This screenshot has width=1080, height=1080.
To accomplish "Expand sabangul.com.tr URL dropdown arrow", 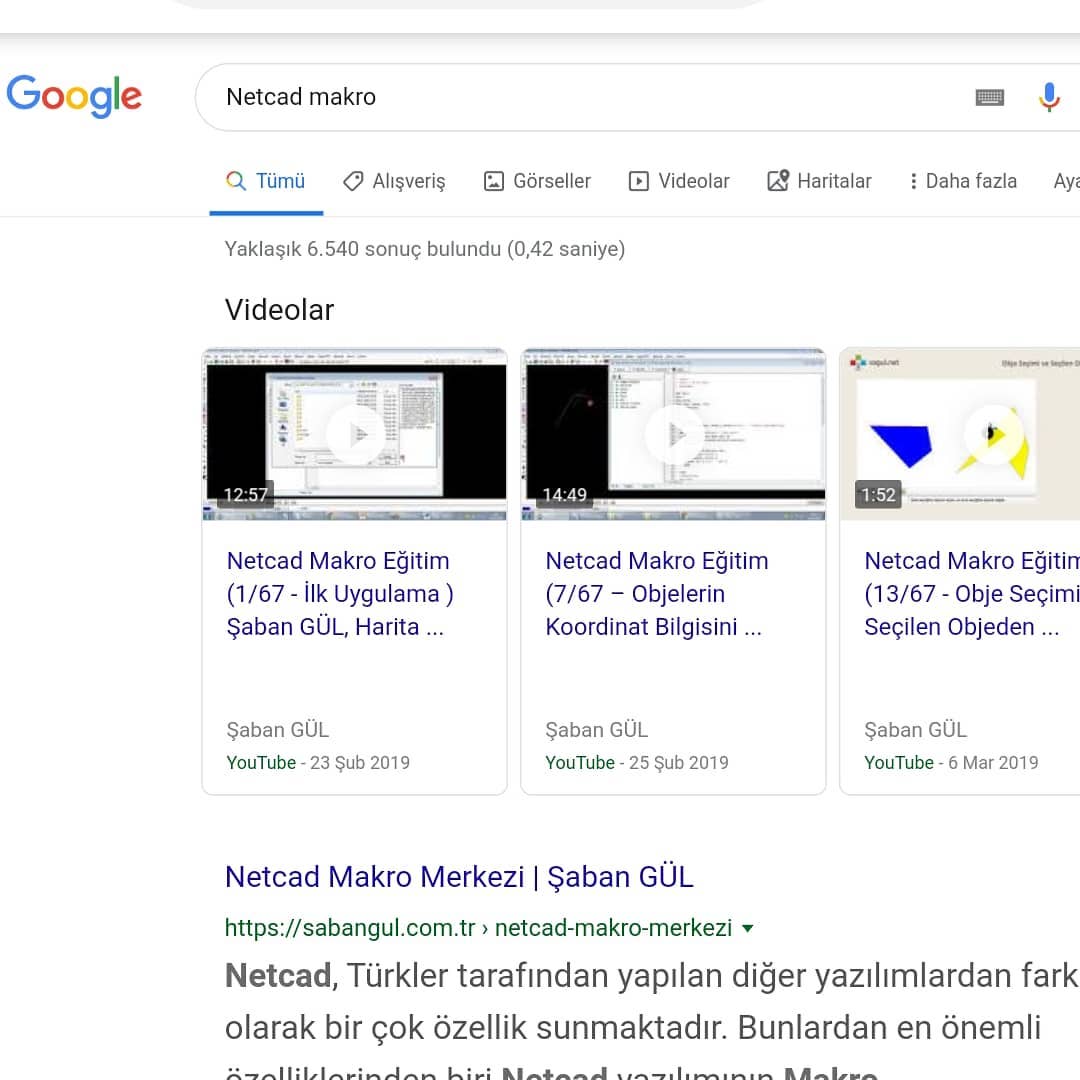I will tap(747, 928).
